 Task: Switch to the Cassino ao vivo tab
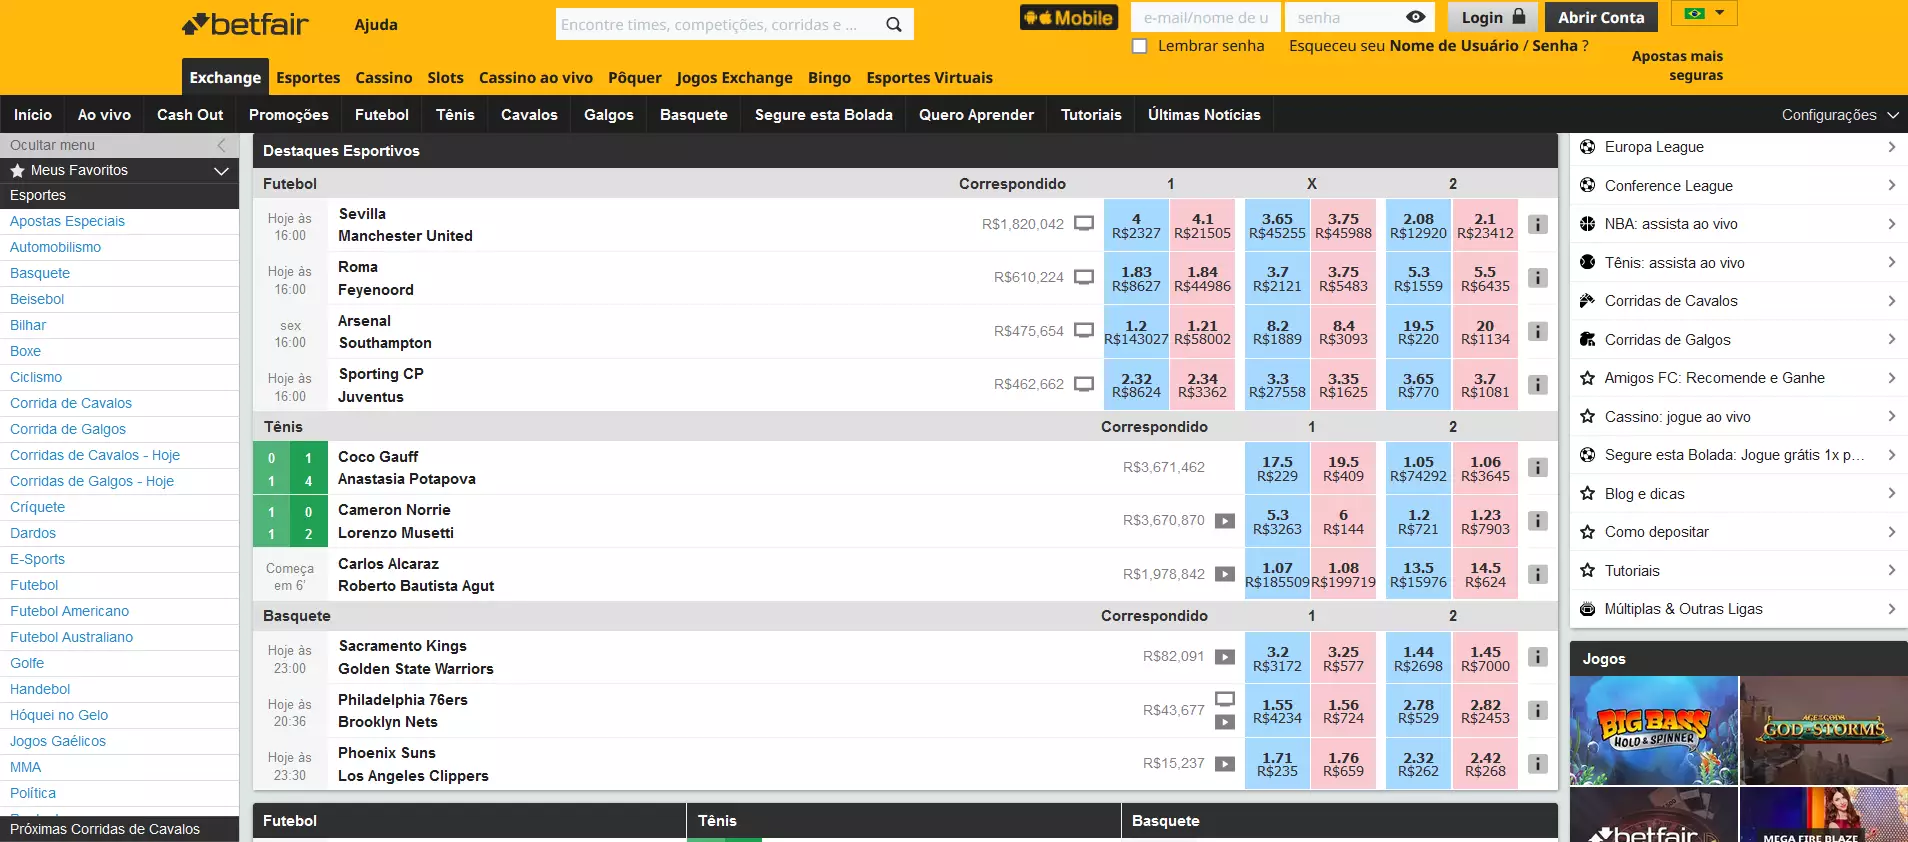[535, 78]
